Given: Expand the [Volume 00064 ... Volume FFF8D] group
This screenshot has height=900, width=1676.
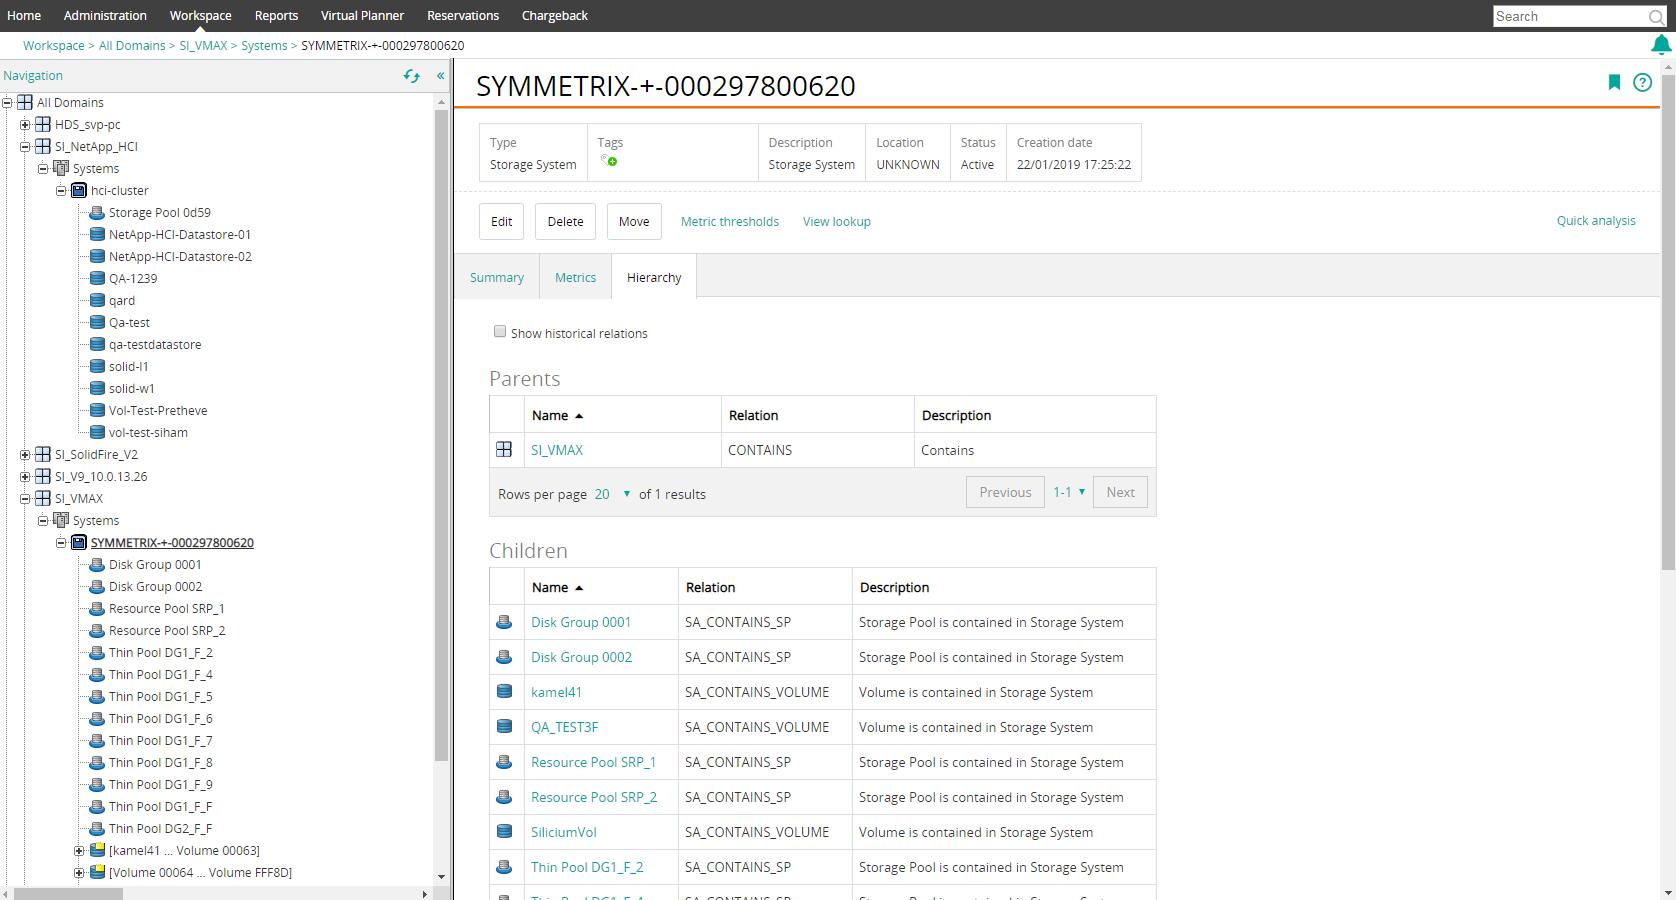Looking at the screenshot, I should 79,873.
